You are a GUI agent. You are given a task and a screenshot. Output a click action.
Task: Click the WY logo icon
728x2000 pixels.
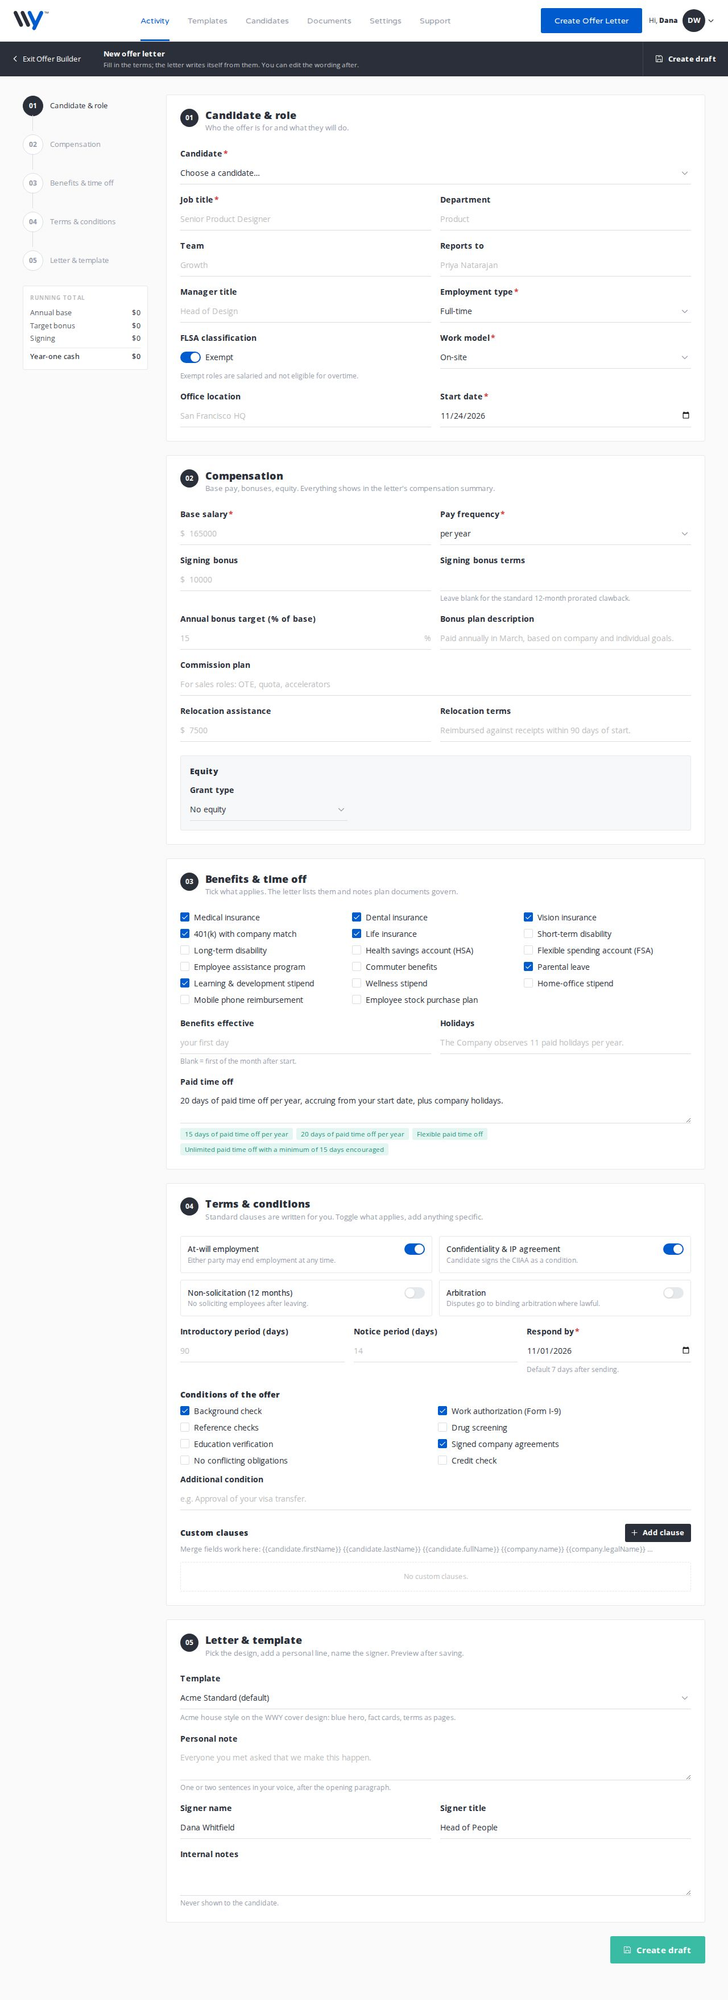pyautogui.click(x=30, y=20)
